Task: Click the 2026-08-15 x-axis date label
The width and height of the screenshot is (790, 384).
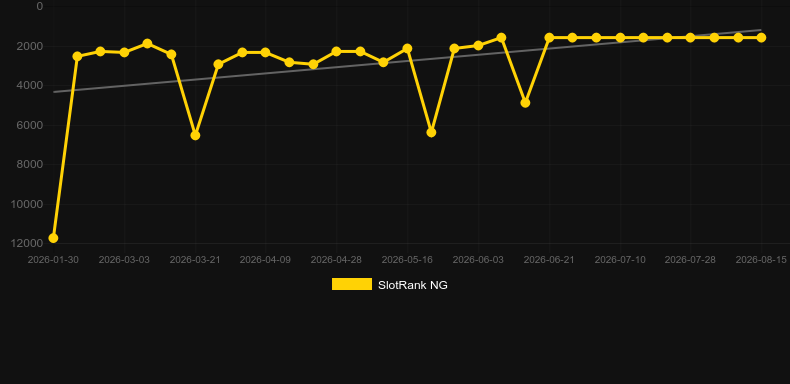Action: pyautogui.click(x=761, y=260)
